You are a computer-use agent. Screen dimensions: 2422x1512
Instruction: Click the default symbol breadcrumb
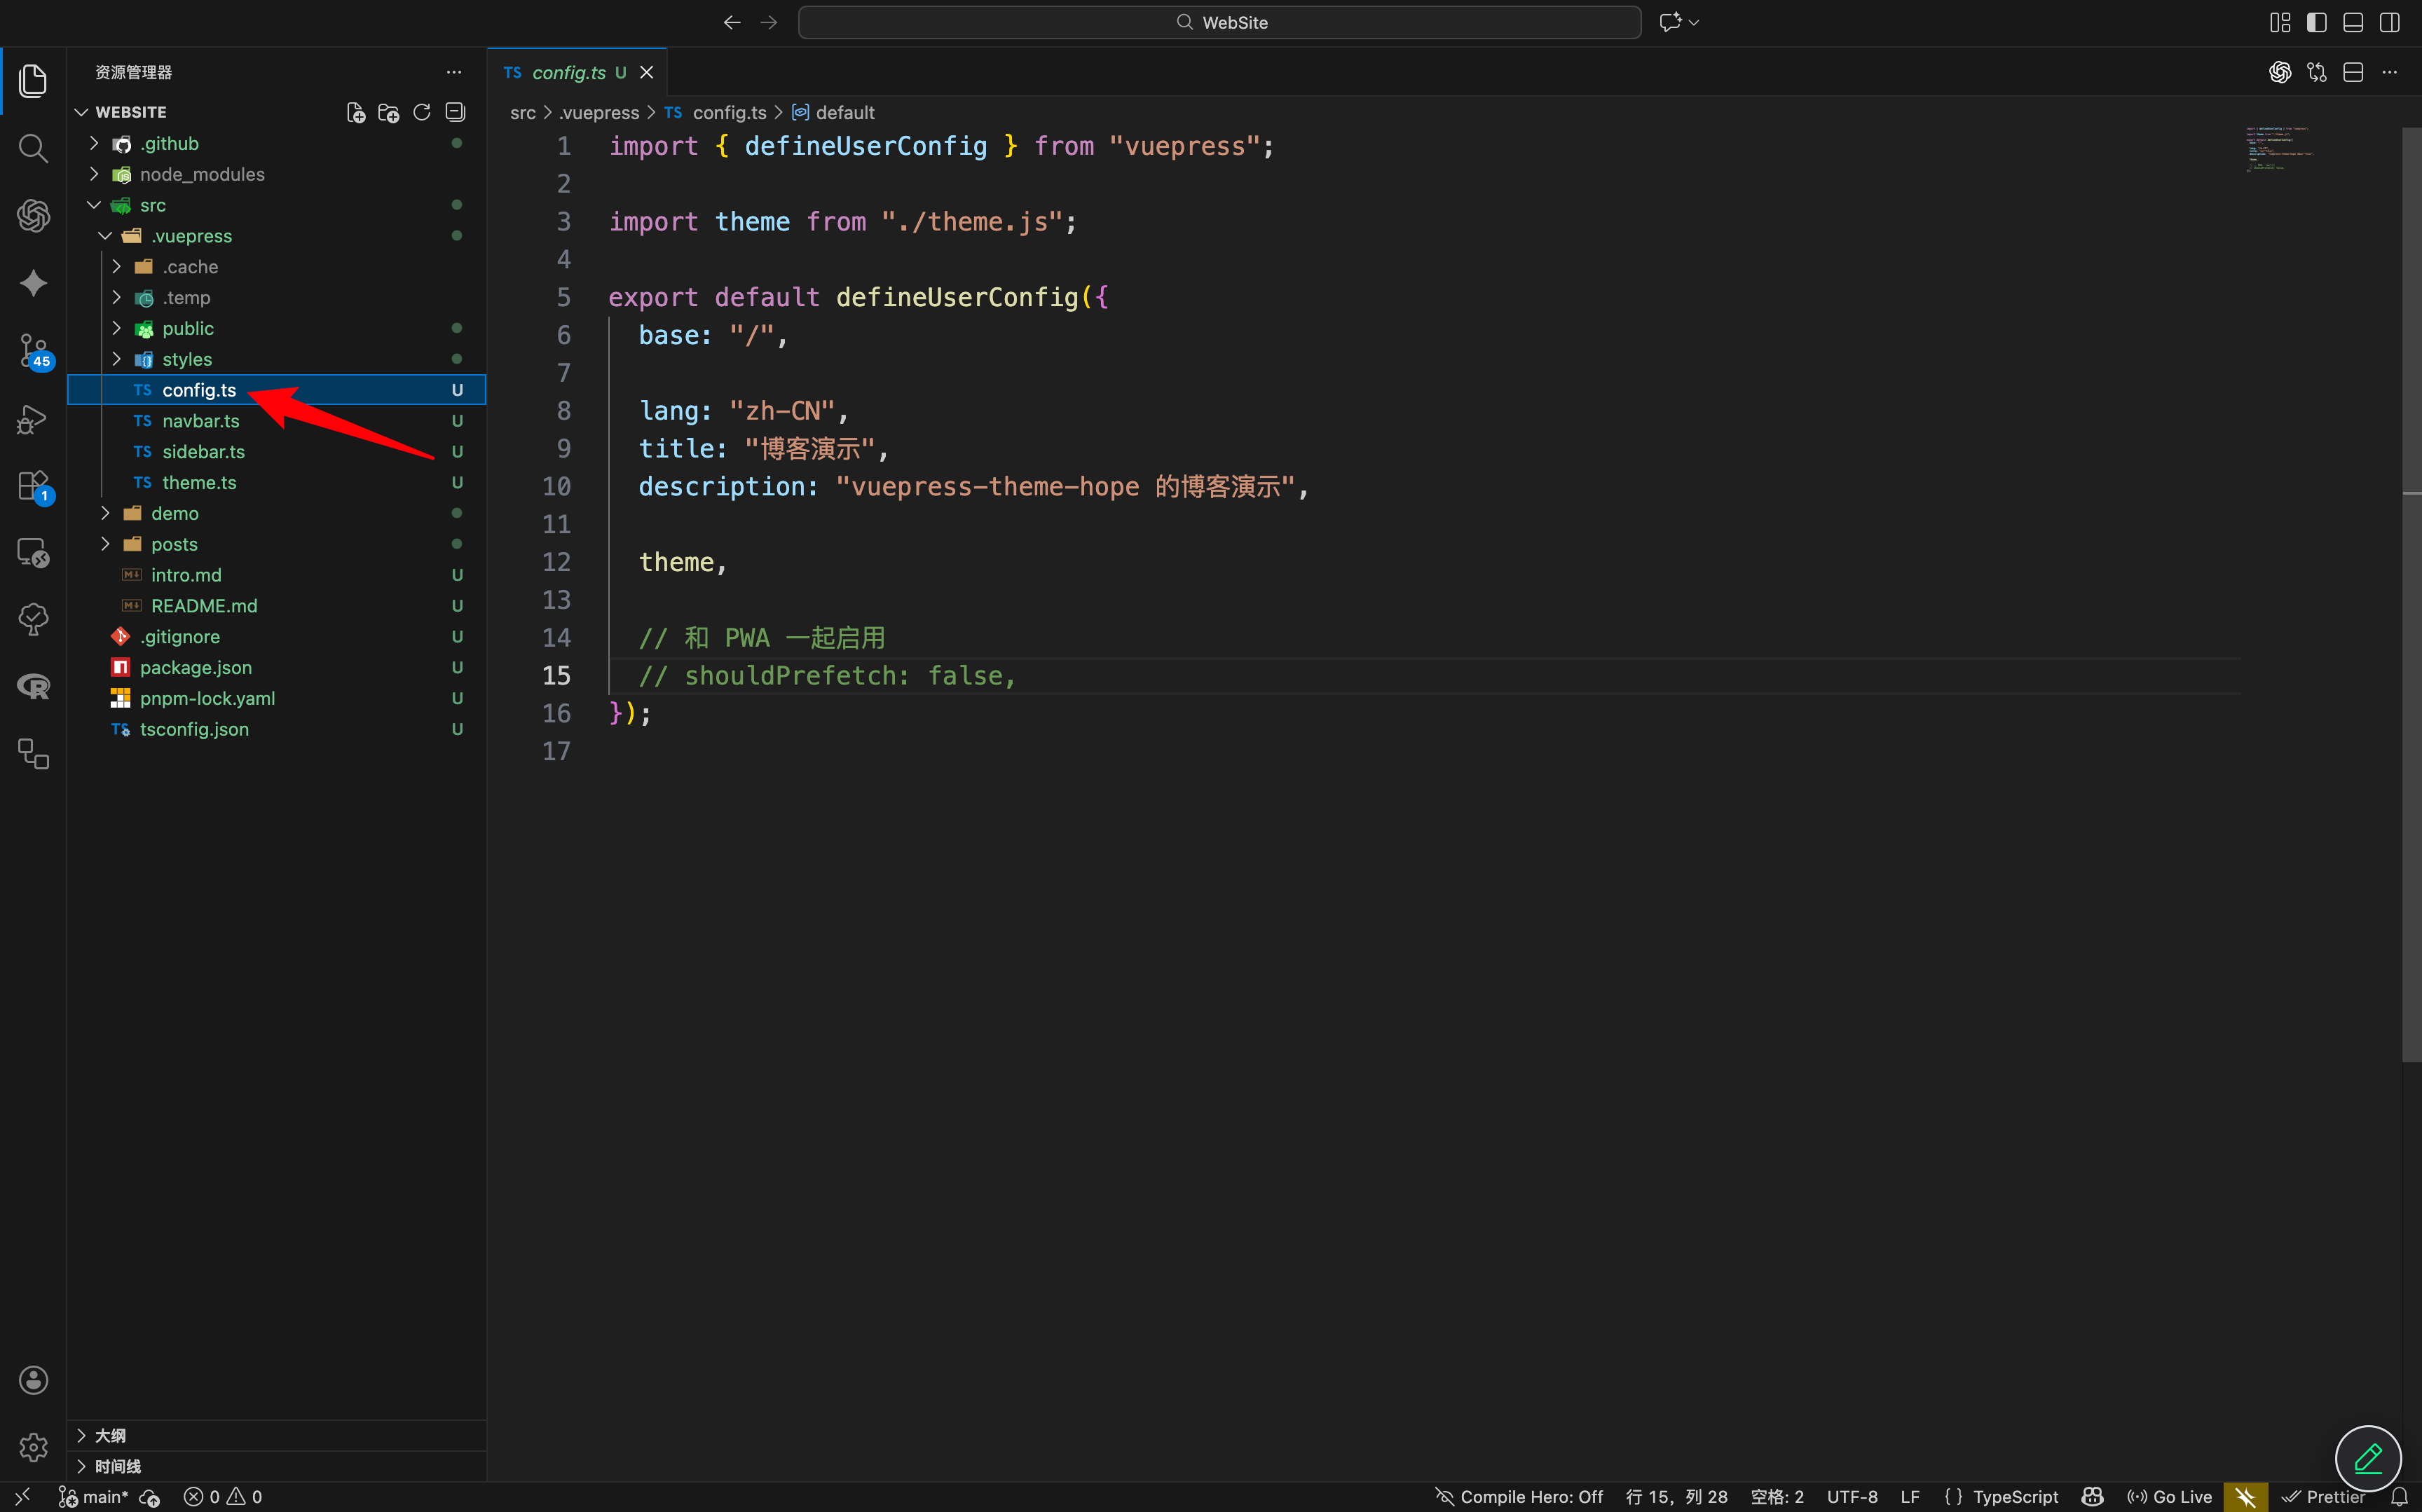point(833,113)
